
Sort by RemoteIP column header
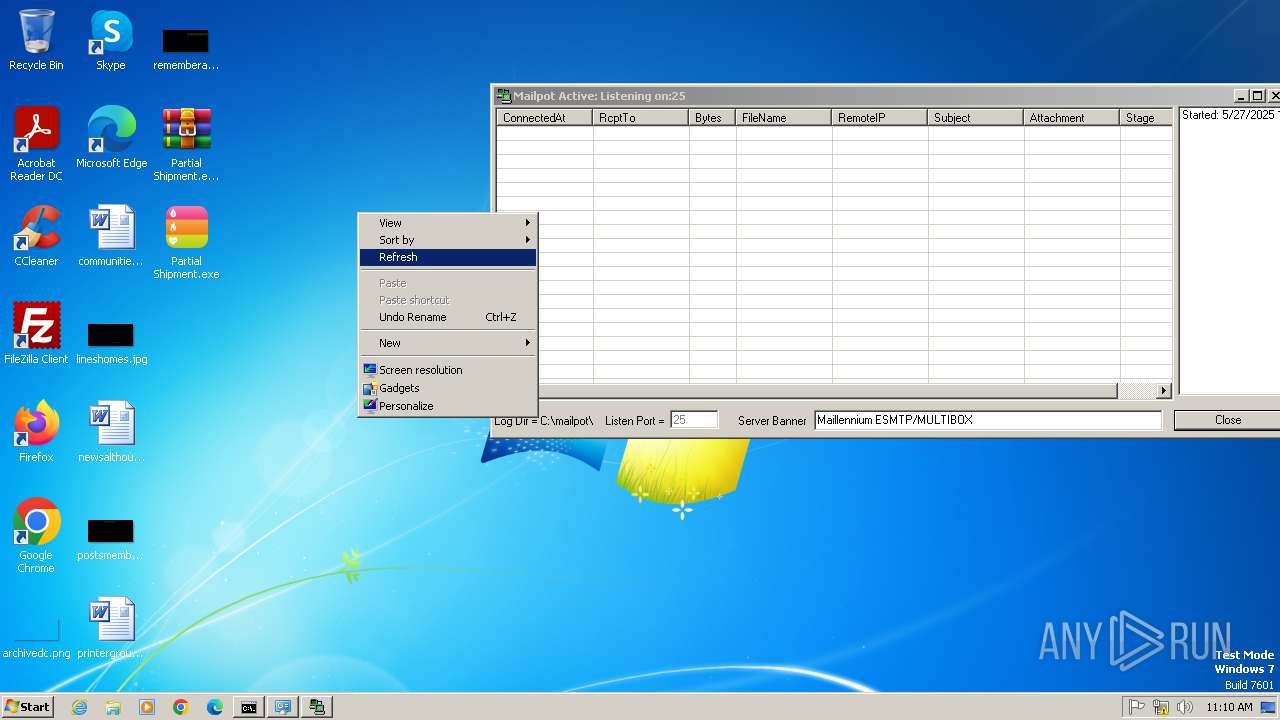(x=880, y=118)
